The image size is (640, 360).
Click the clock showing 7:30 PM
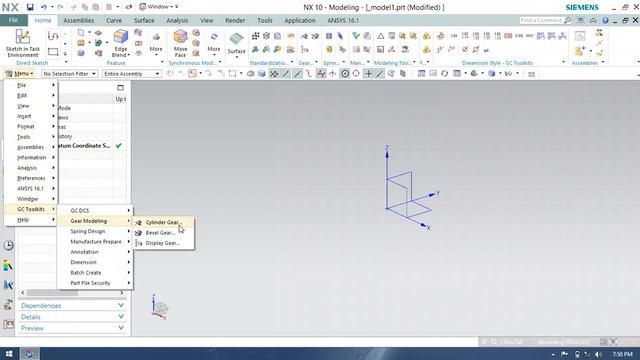pos(622,354)
